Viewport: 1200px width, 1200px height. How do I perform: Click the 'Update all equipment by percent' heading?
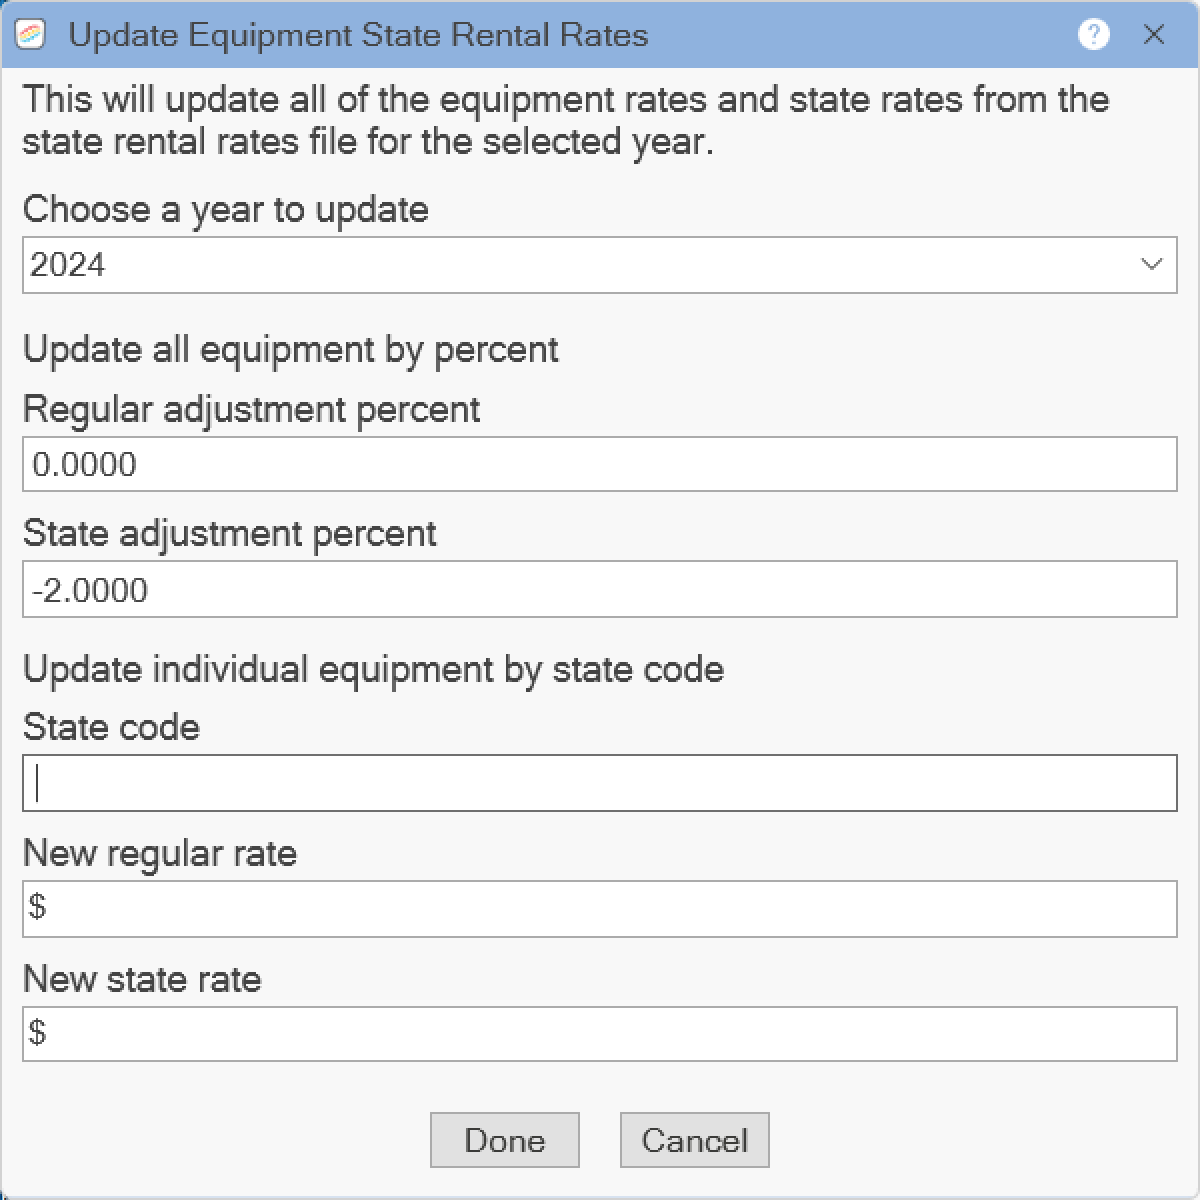pyautogui.click(x=291, y=350)
